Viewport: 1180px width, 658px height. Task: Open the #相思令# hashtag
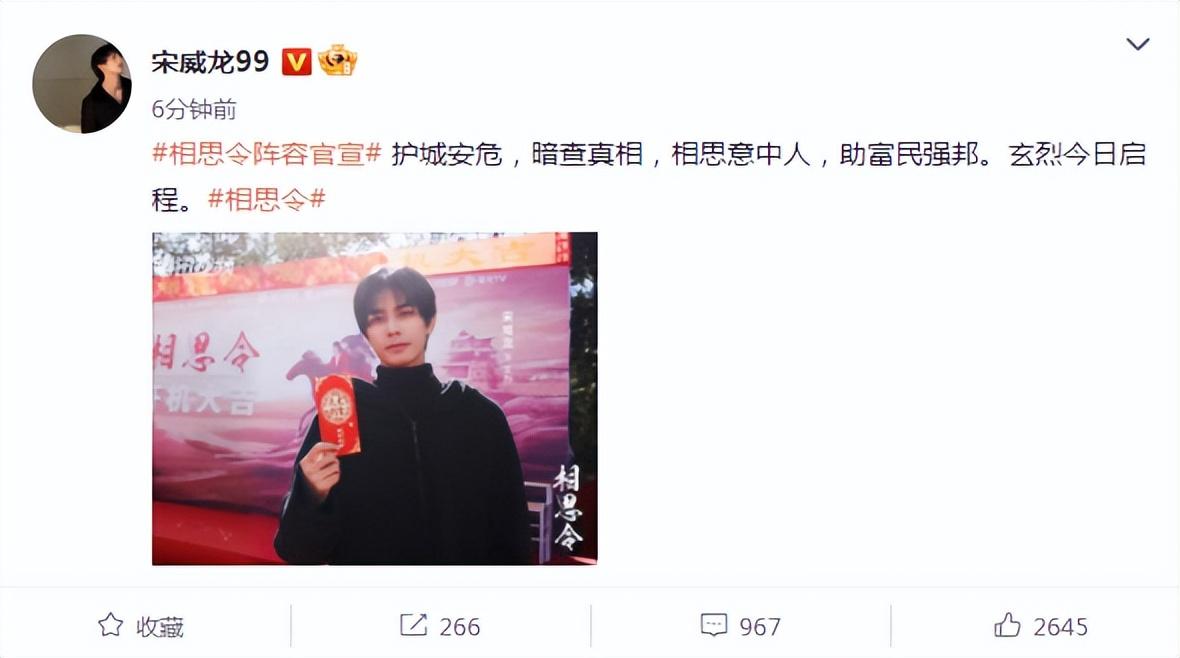(x=266, y=200)
